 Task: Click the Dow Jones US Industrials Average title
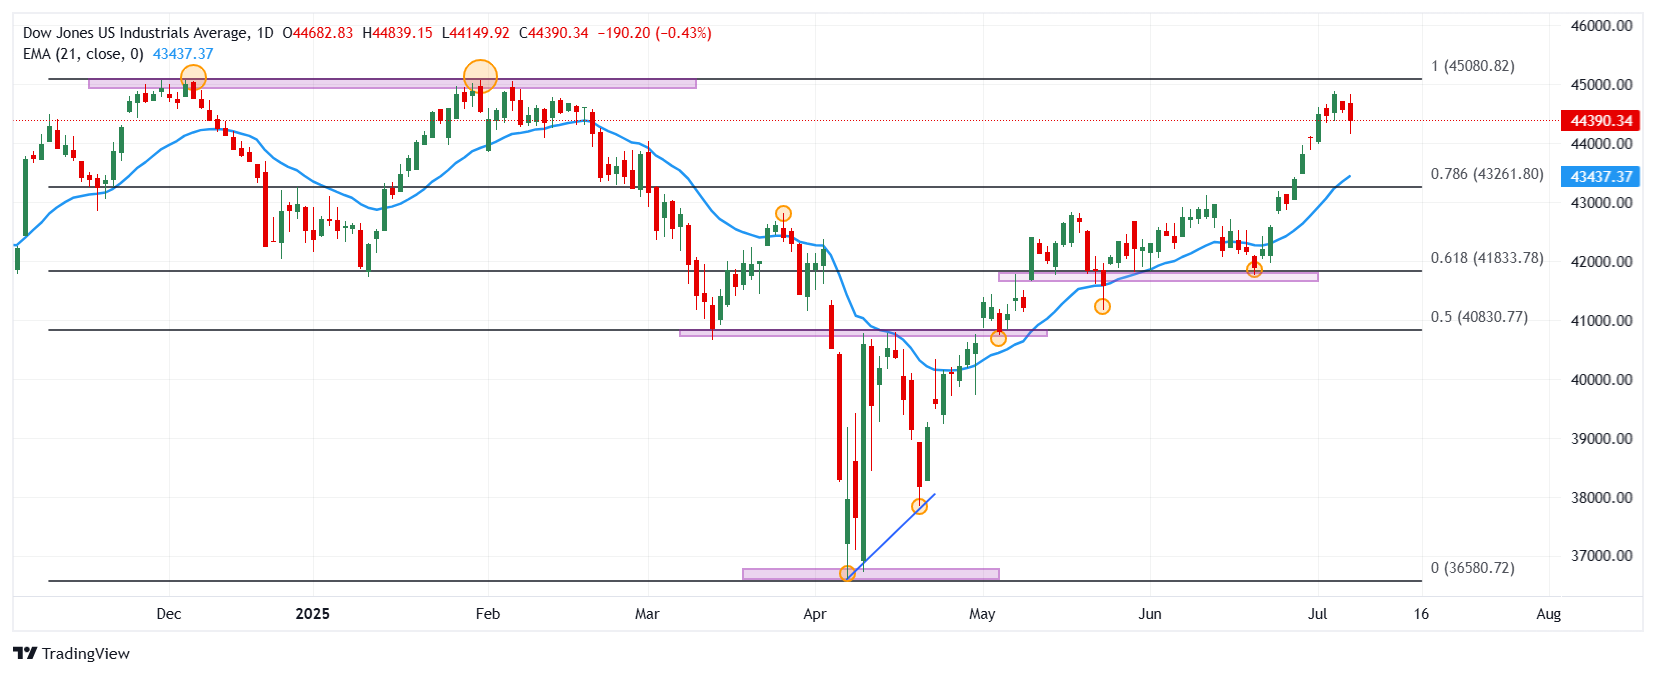pyautogui.click(x=135, y=33)
